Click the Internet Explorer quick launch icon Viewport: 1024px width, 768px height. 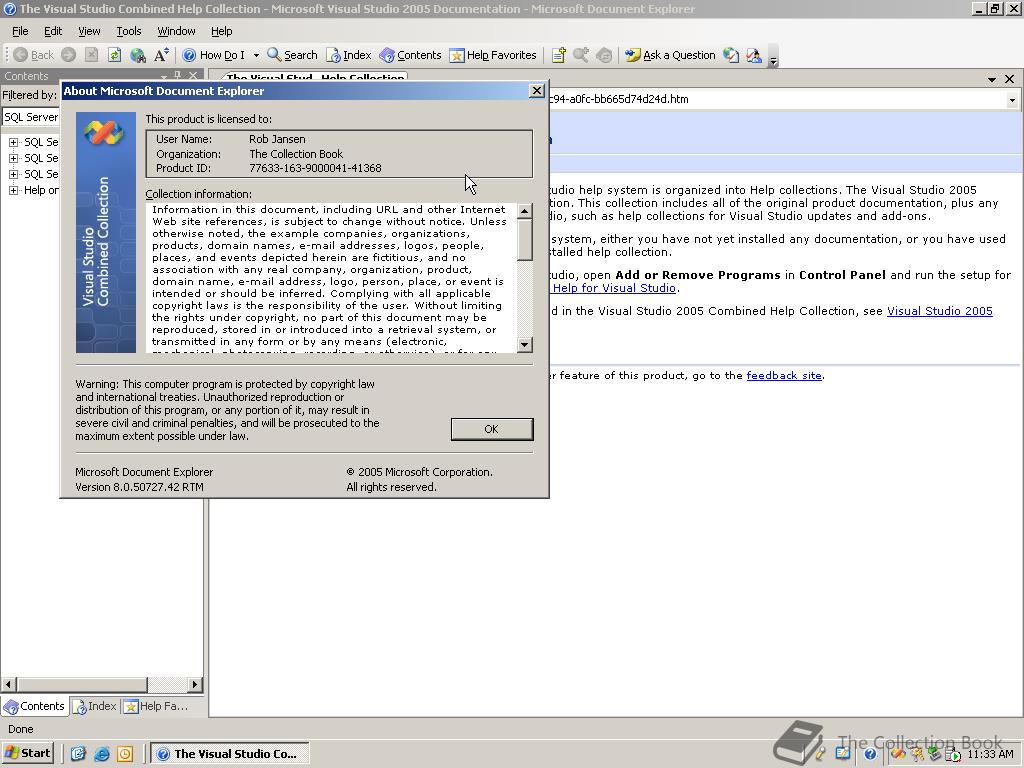click(102, 754)
